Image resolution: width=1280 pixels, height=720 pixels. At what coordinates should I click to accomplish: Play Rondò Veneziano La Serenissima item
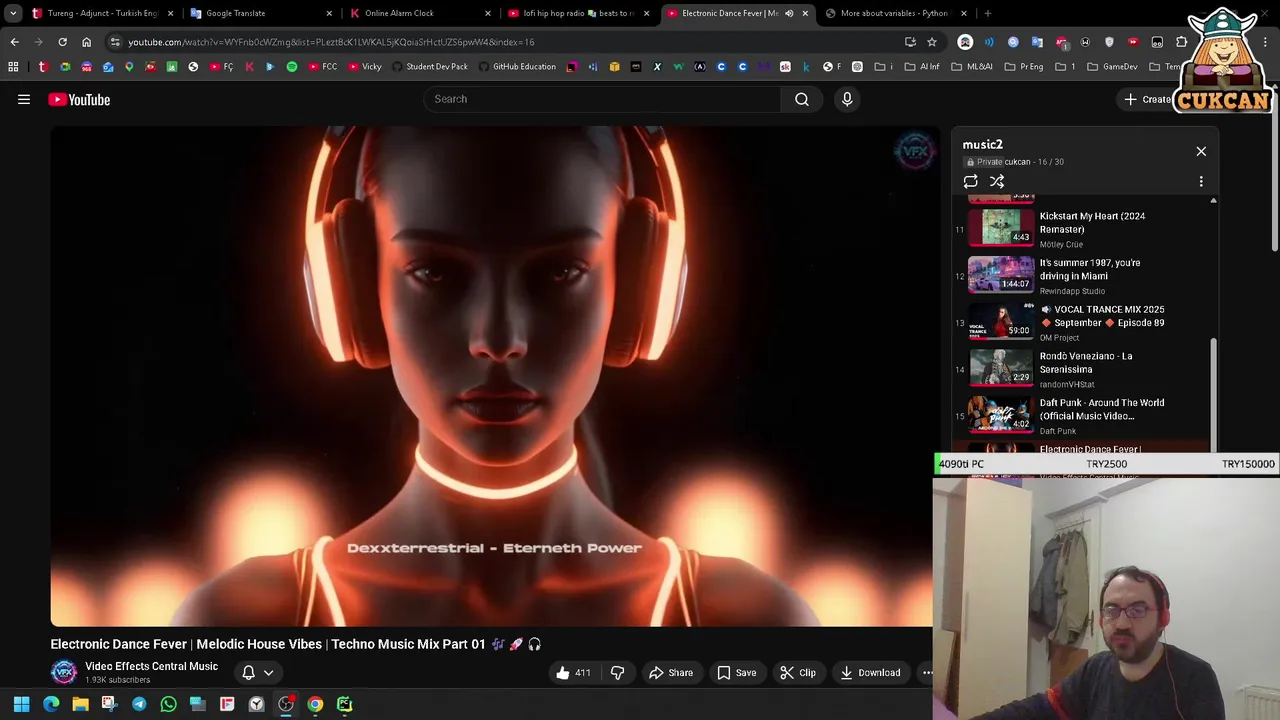[x=1082, y=369]
